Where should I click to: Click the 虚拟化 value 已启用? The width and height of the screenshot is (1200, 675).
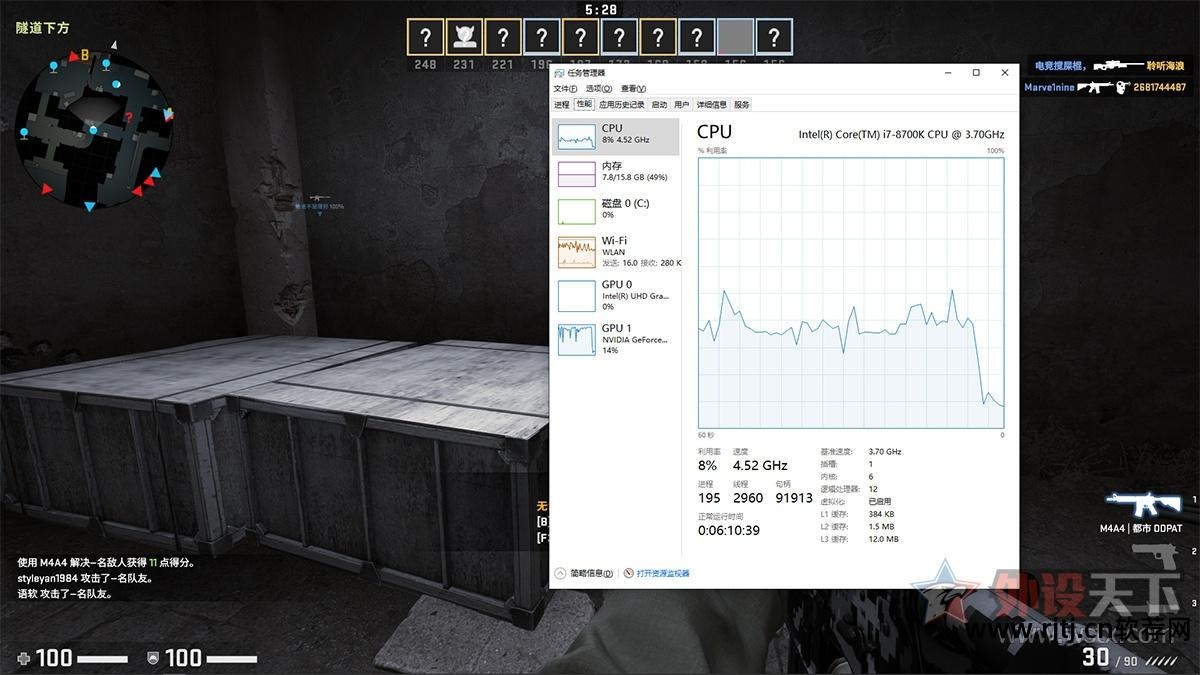tap(880, 502)
